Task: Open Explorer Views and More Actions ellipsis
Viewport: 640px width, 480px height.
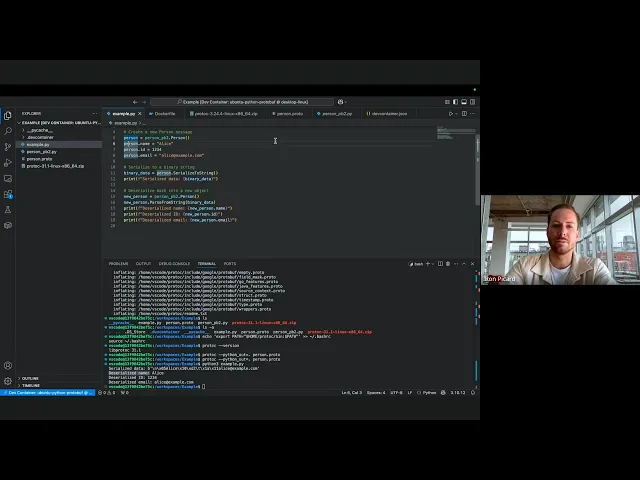Action: point(95,113)
